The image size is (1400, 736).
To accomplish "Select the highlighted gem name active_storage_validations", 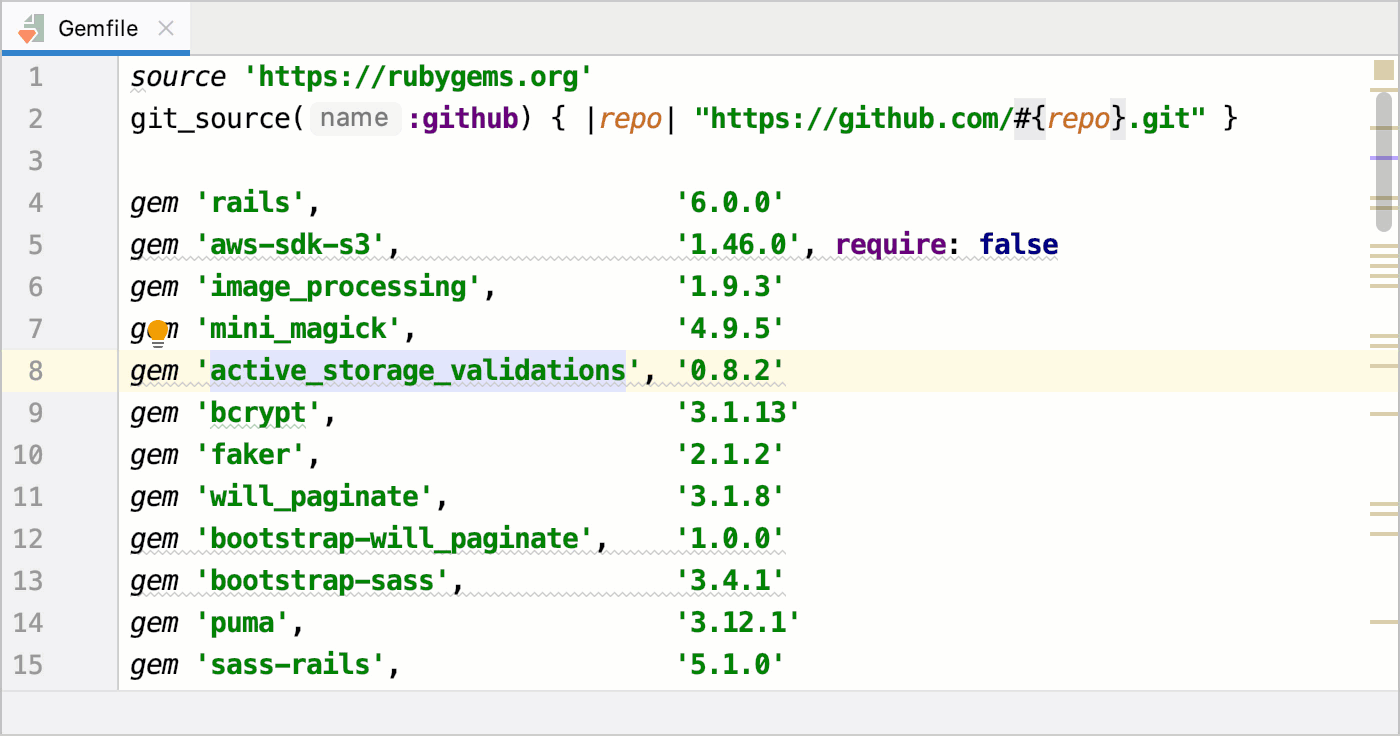I will coord(416,370).
